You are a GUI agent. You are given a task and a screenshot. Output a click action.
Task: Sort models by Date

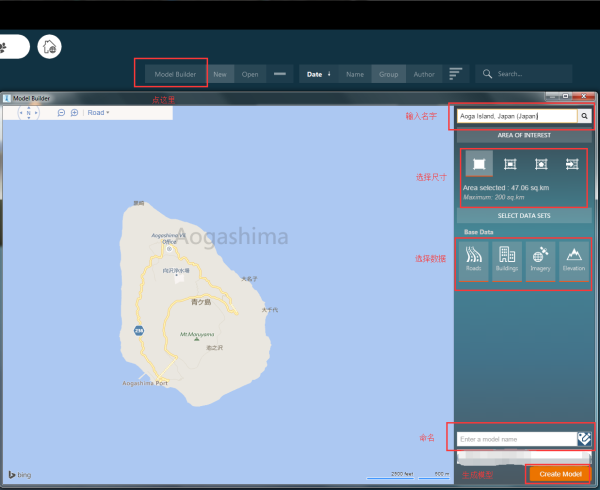318,74
